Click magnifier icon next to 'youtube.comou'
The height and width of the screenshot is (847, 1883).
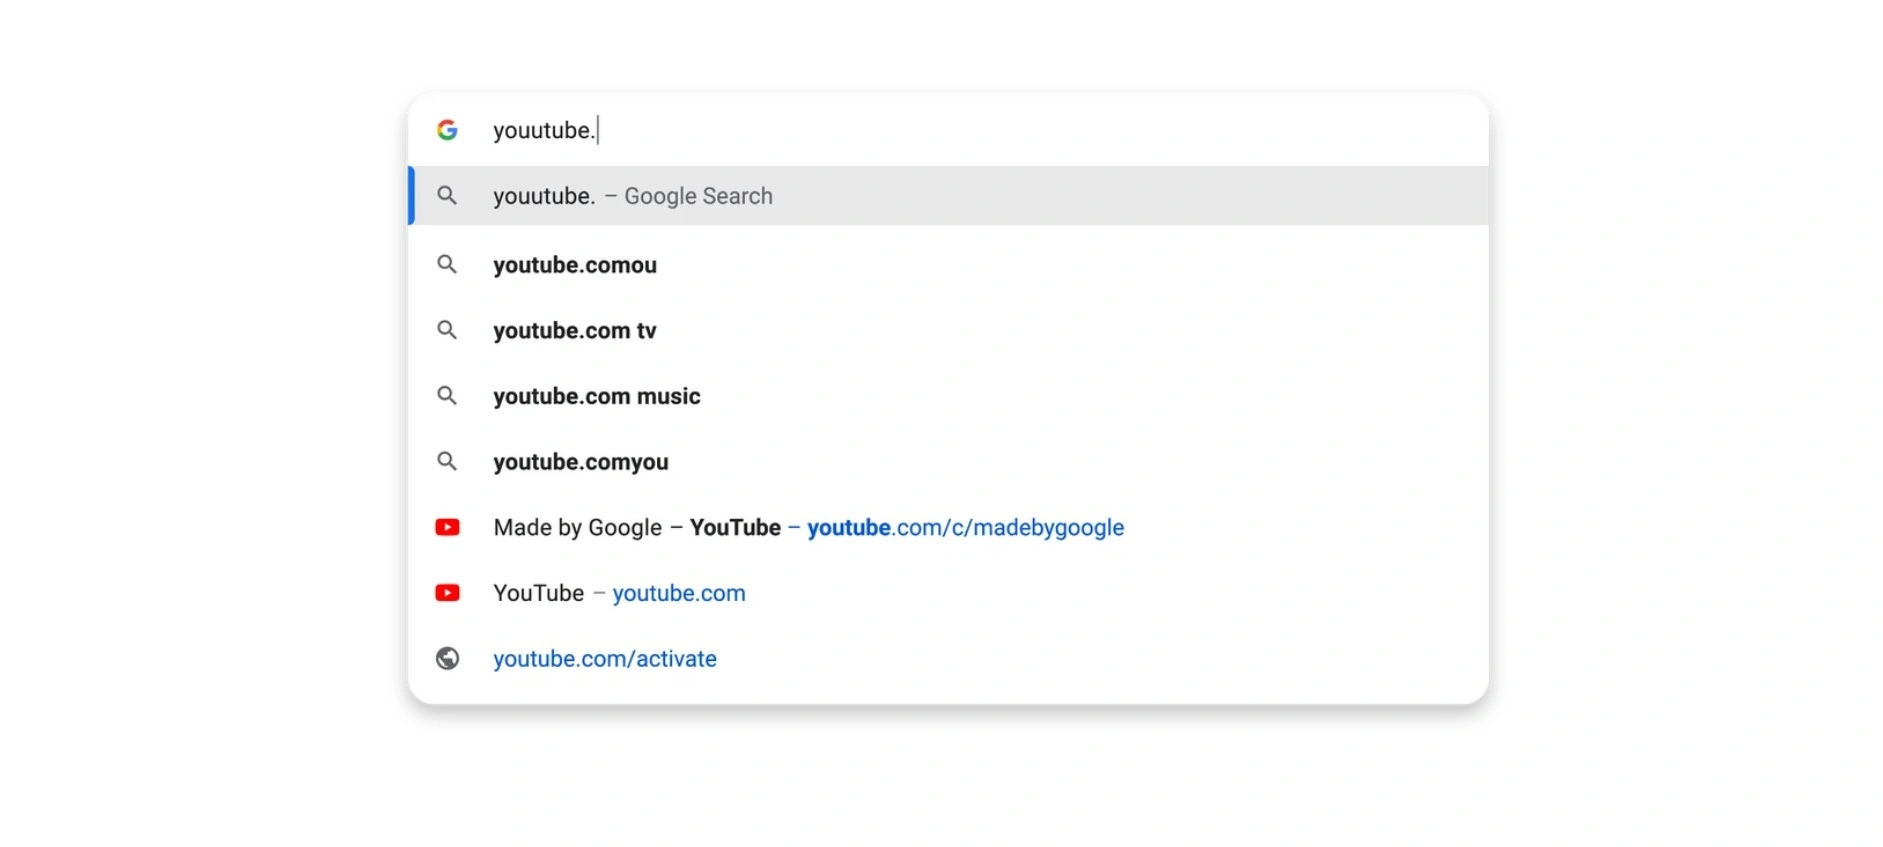tap(447, 265)
